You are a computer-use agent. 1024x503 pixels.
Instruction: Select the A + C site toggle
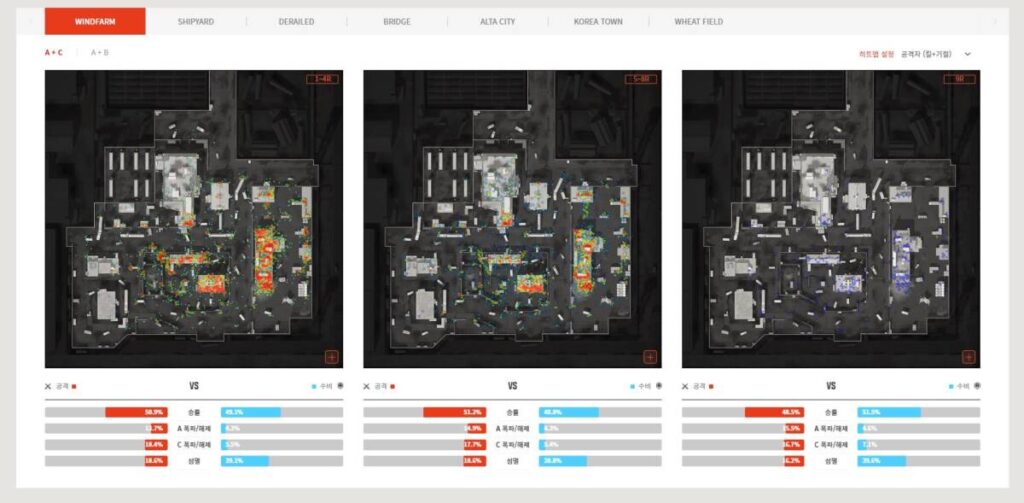click(54, 52)
